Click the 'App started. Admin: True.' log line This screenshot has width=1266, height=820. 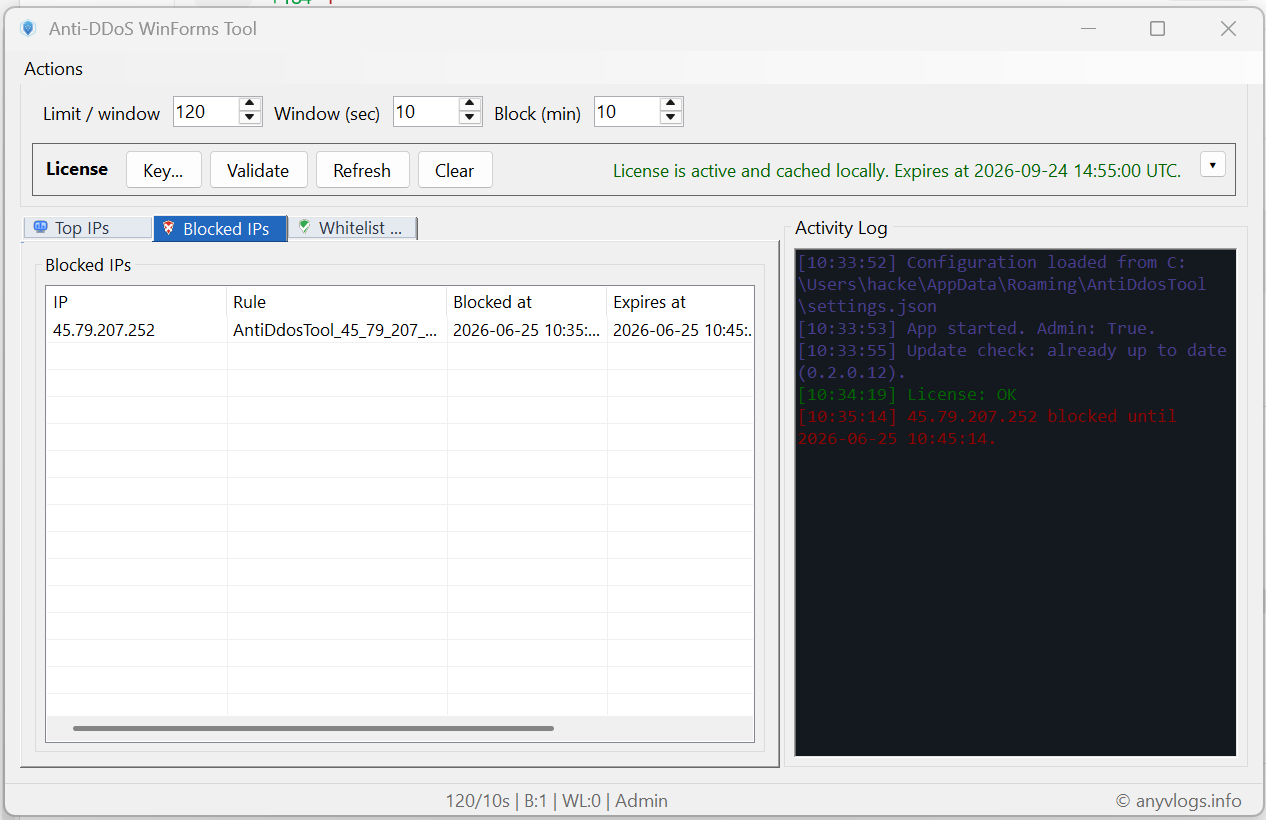(977, 329)
